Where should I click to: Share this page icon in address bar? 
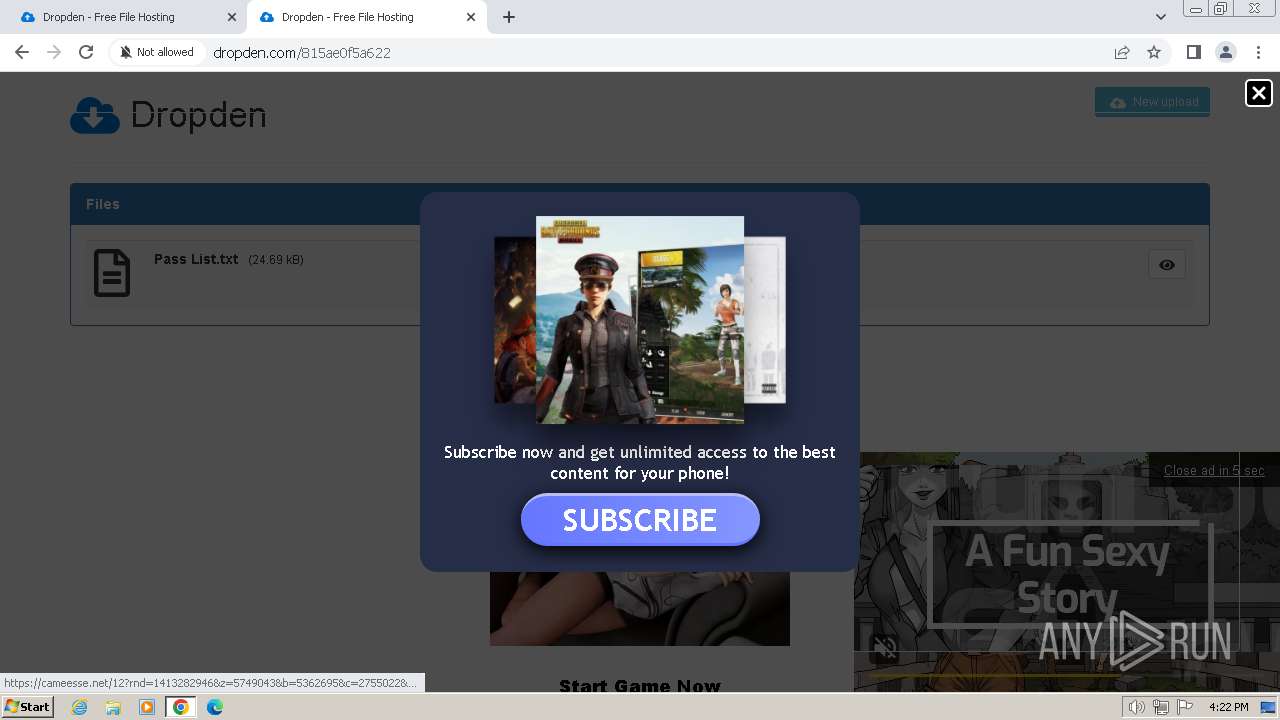pos(1122,52)
